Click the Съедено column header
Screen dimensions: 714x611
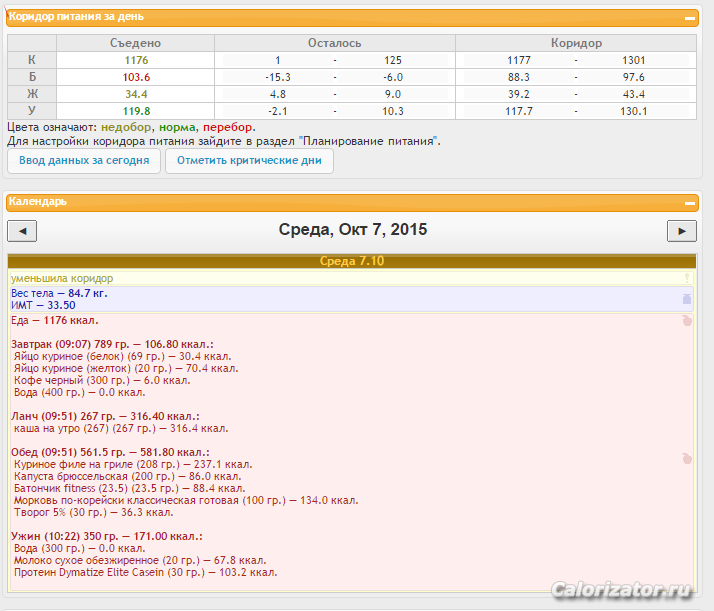pyautogui.click(x=135, y=44)
